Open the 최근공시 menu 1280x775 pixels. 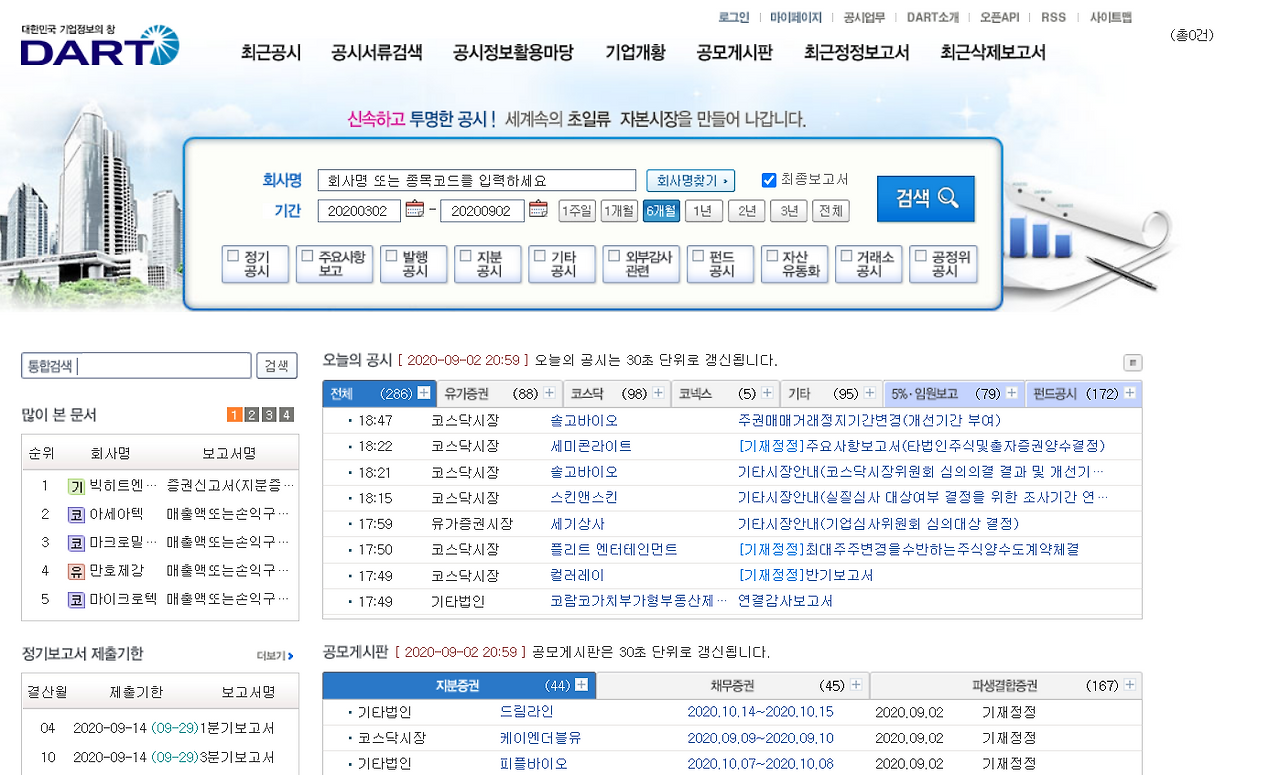click(271, 53)
